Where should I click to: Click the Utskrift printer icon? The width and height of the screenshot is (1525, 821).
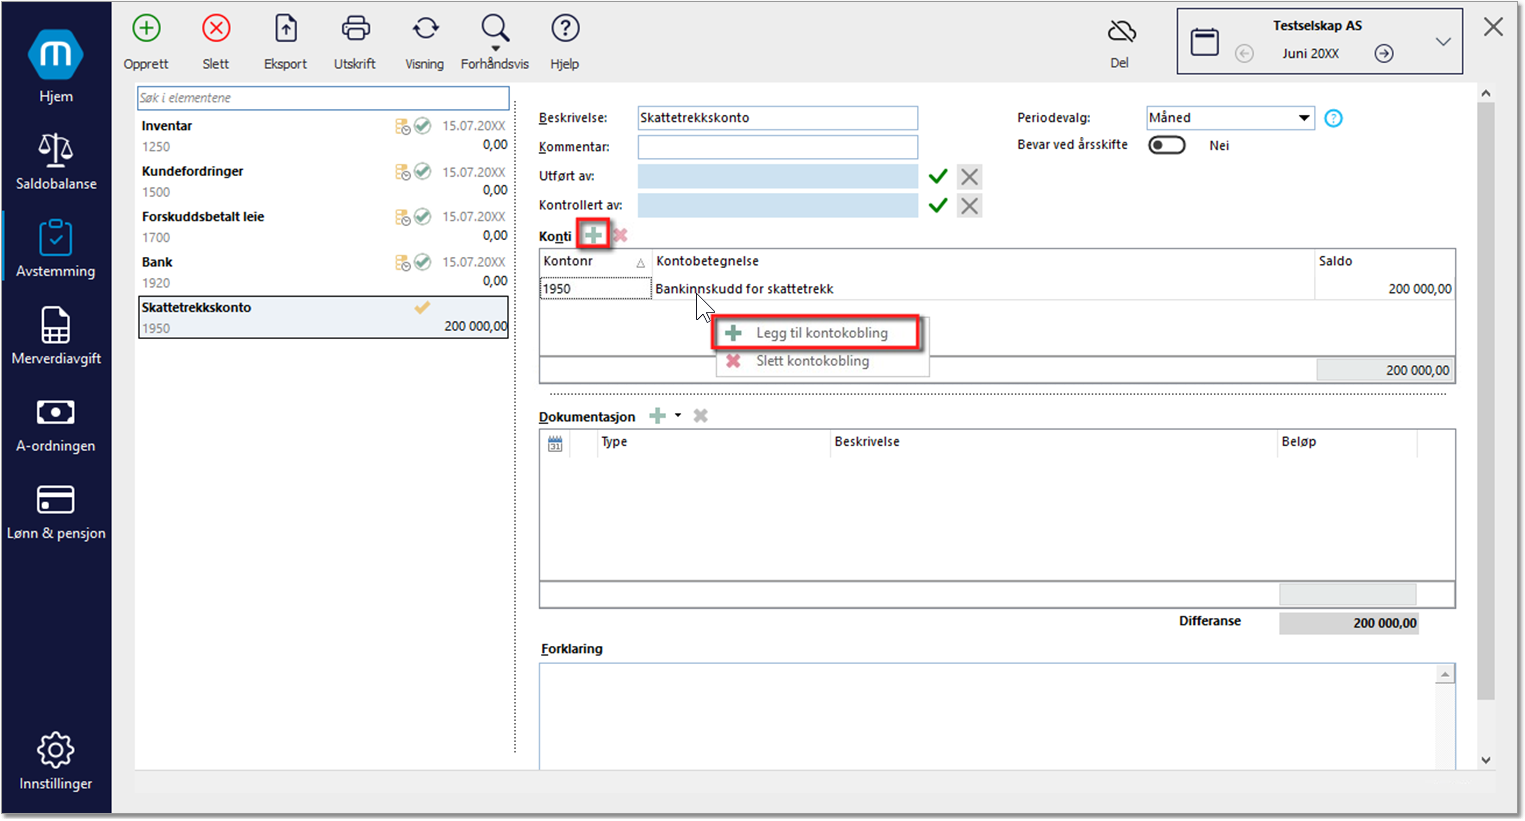(355, 29)
